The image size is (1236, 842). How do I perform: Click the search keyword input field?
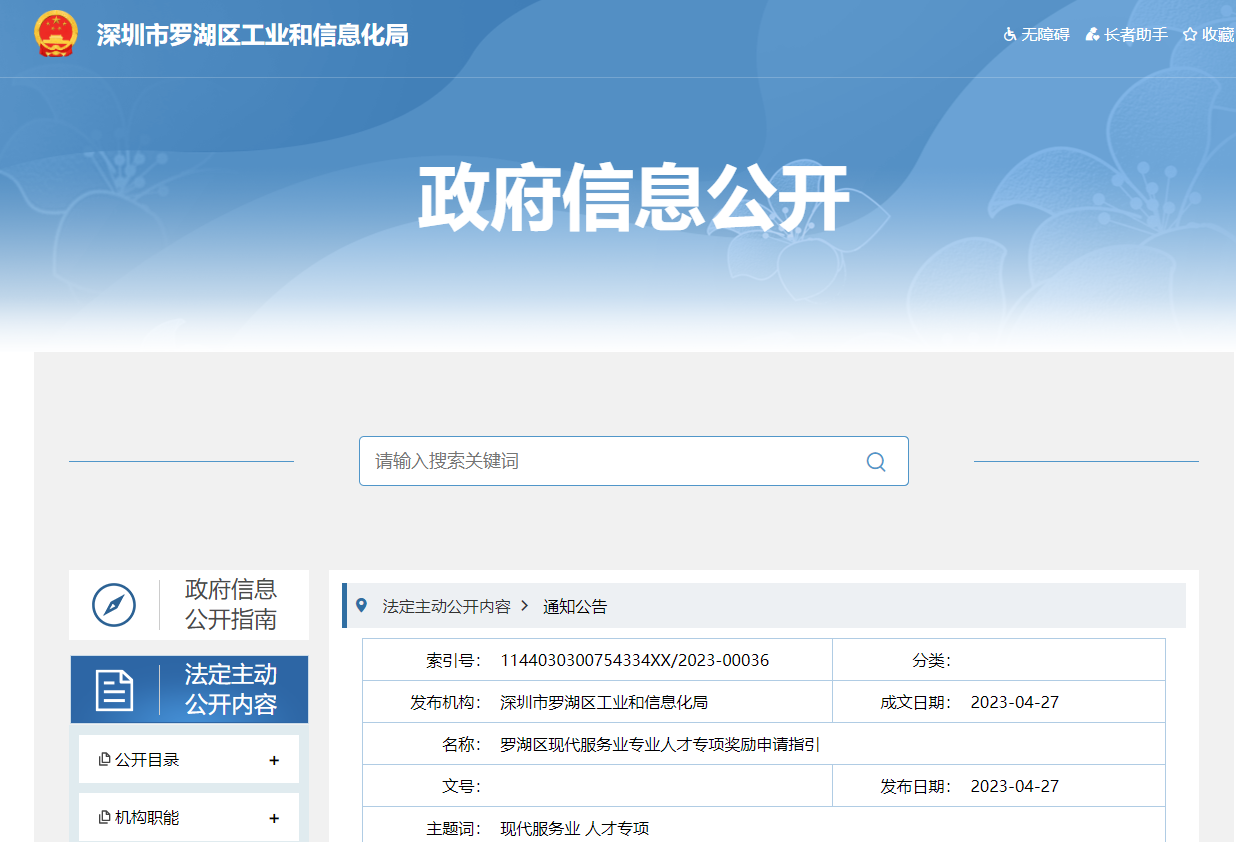click(x=600, y=461)
